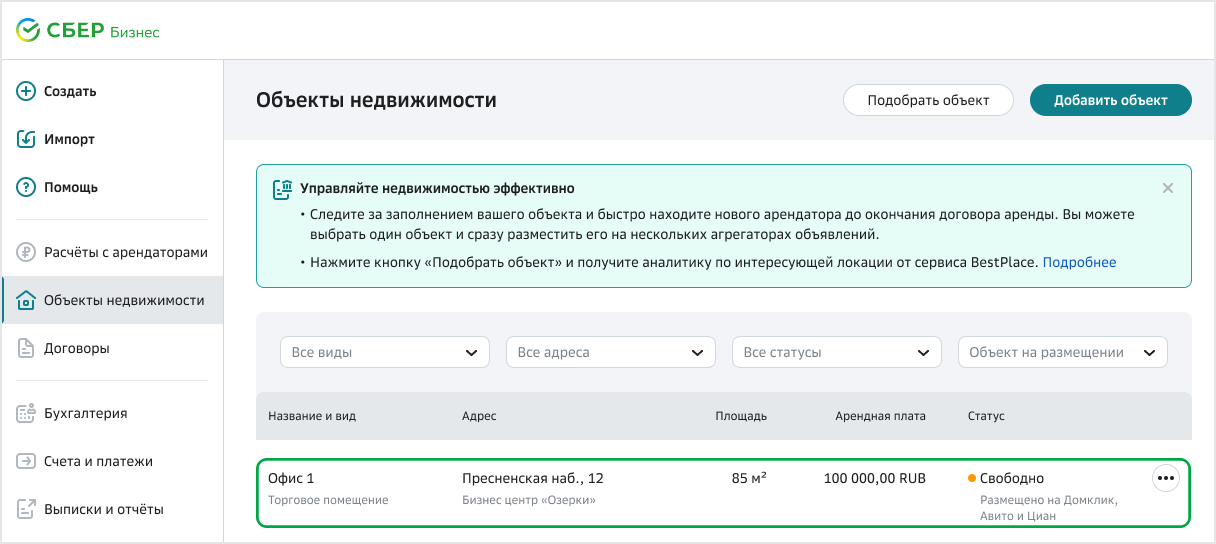Viewport: 1216px width, 544px height.
Task: Click the Помощь question mark icon
Action: 27,187
